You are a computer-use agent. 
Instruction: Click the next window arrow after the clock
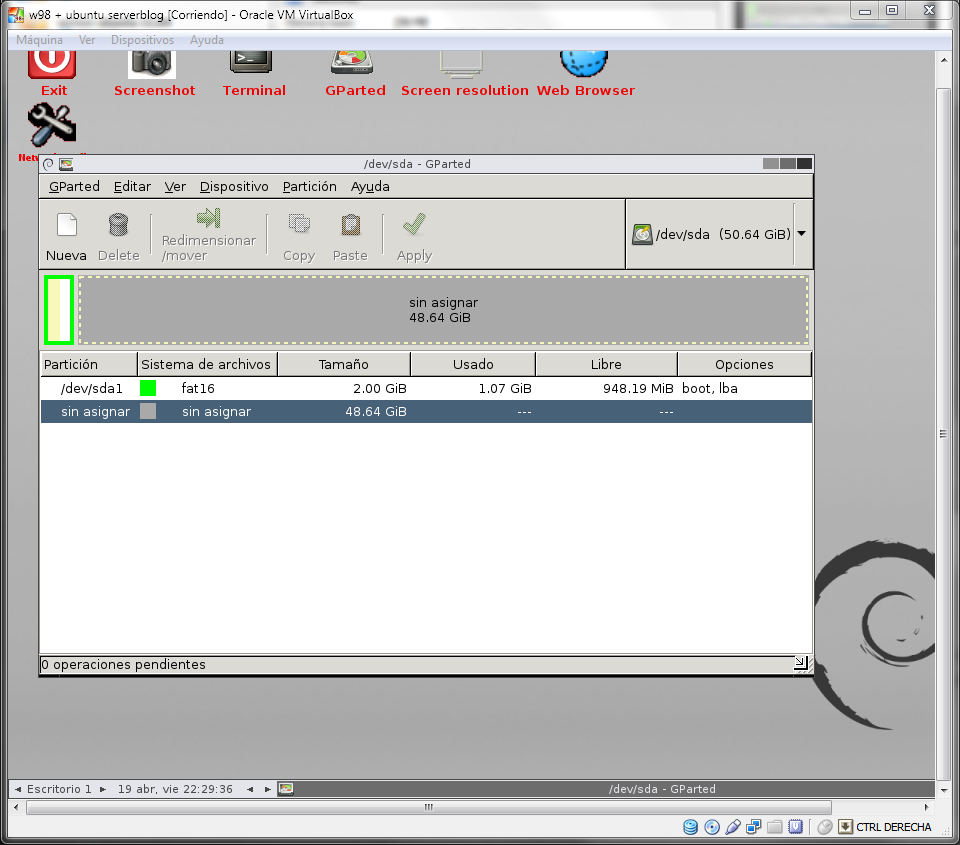coord(268,789)
